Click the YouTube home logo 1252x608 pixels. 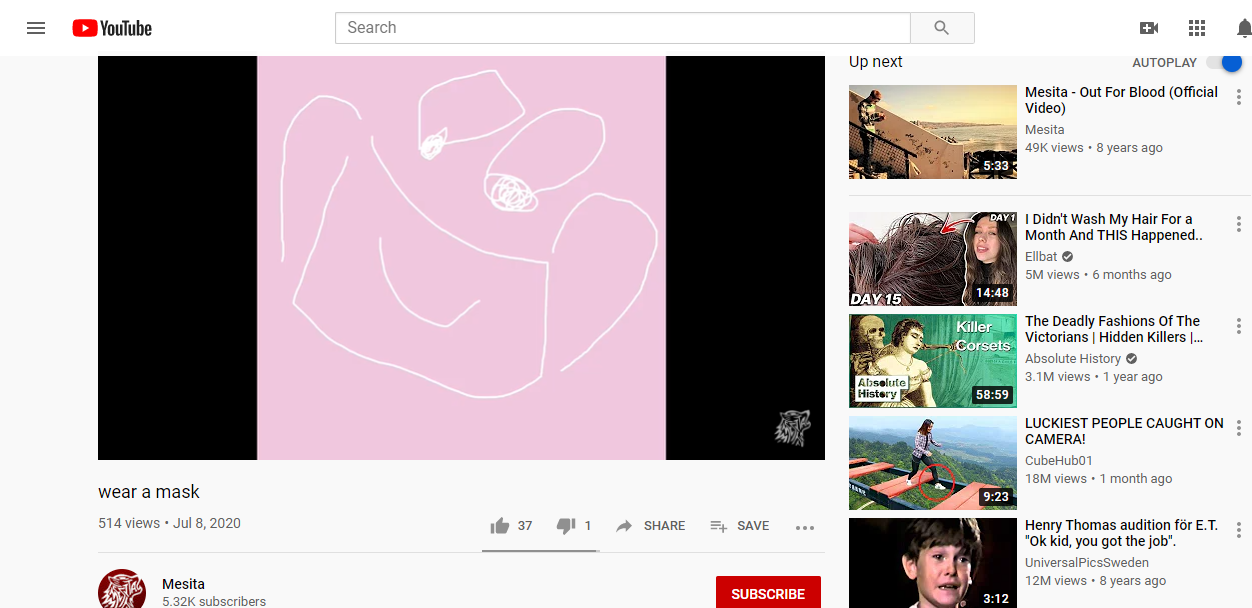(112, 28)
